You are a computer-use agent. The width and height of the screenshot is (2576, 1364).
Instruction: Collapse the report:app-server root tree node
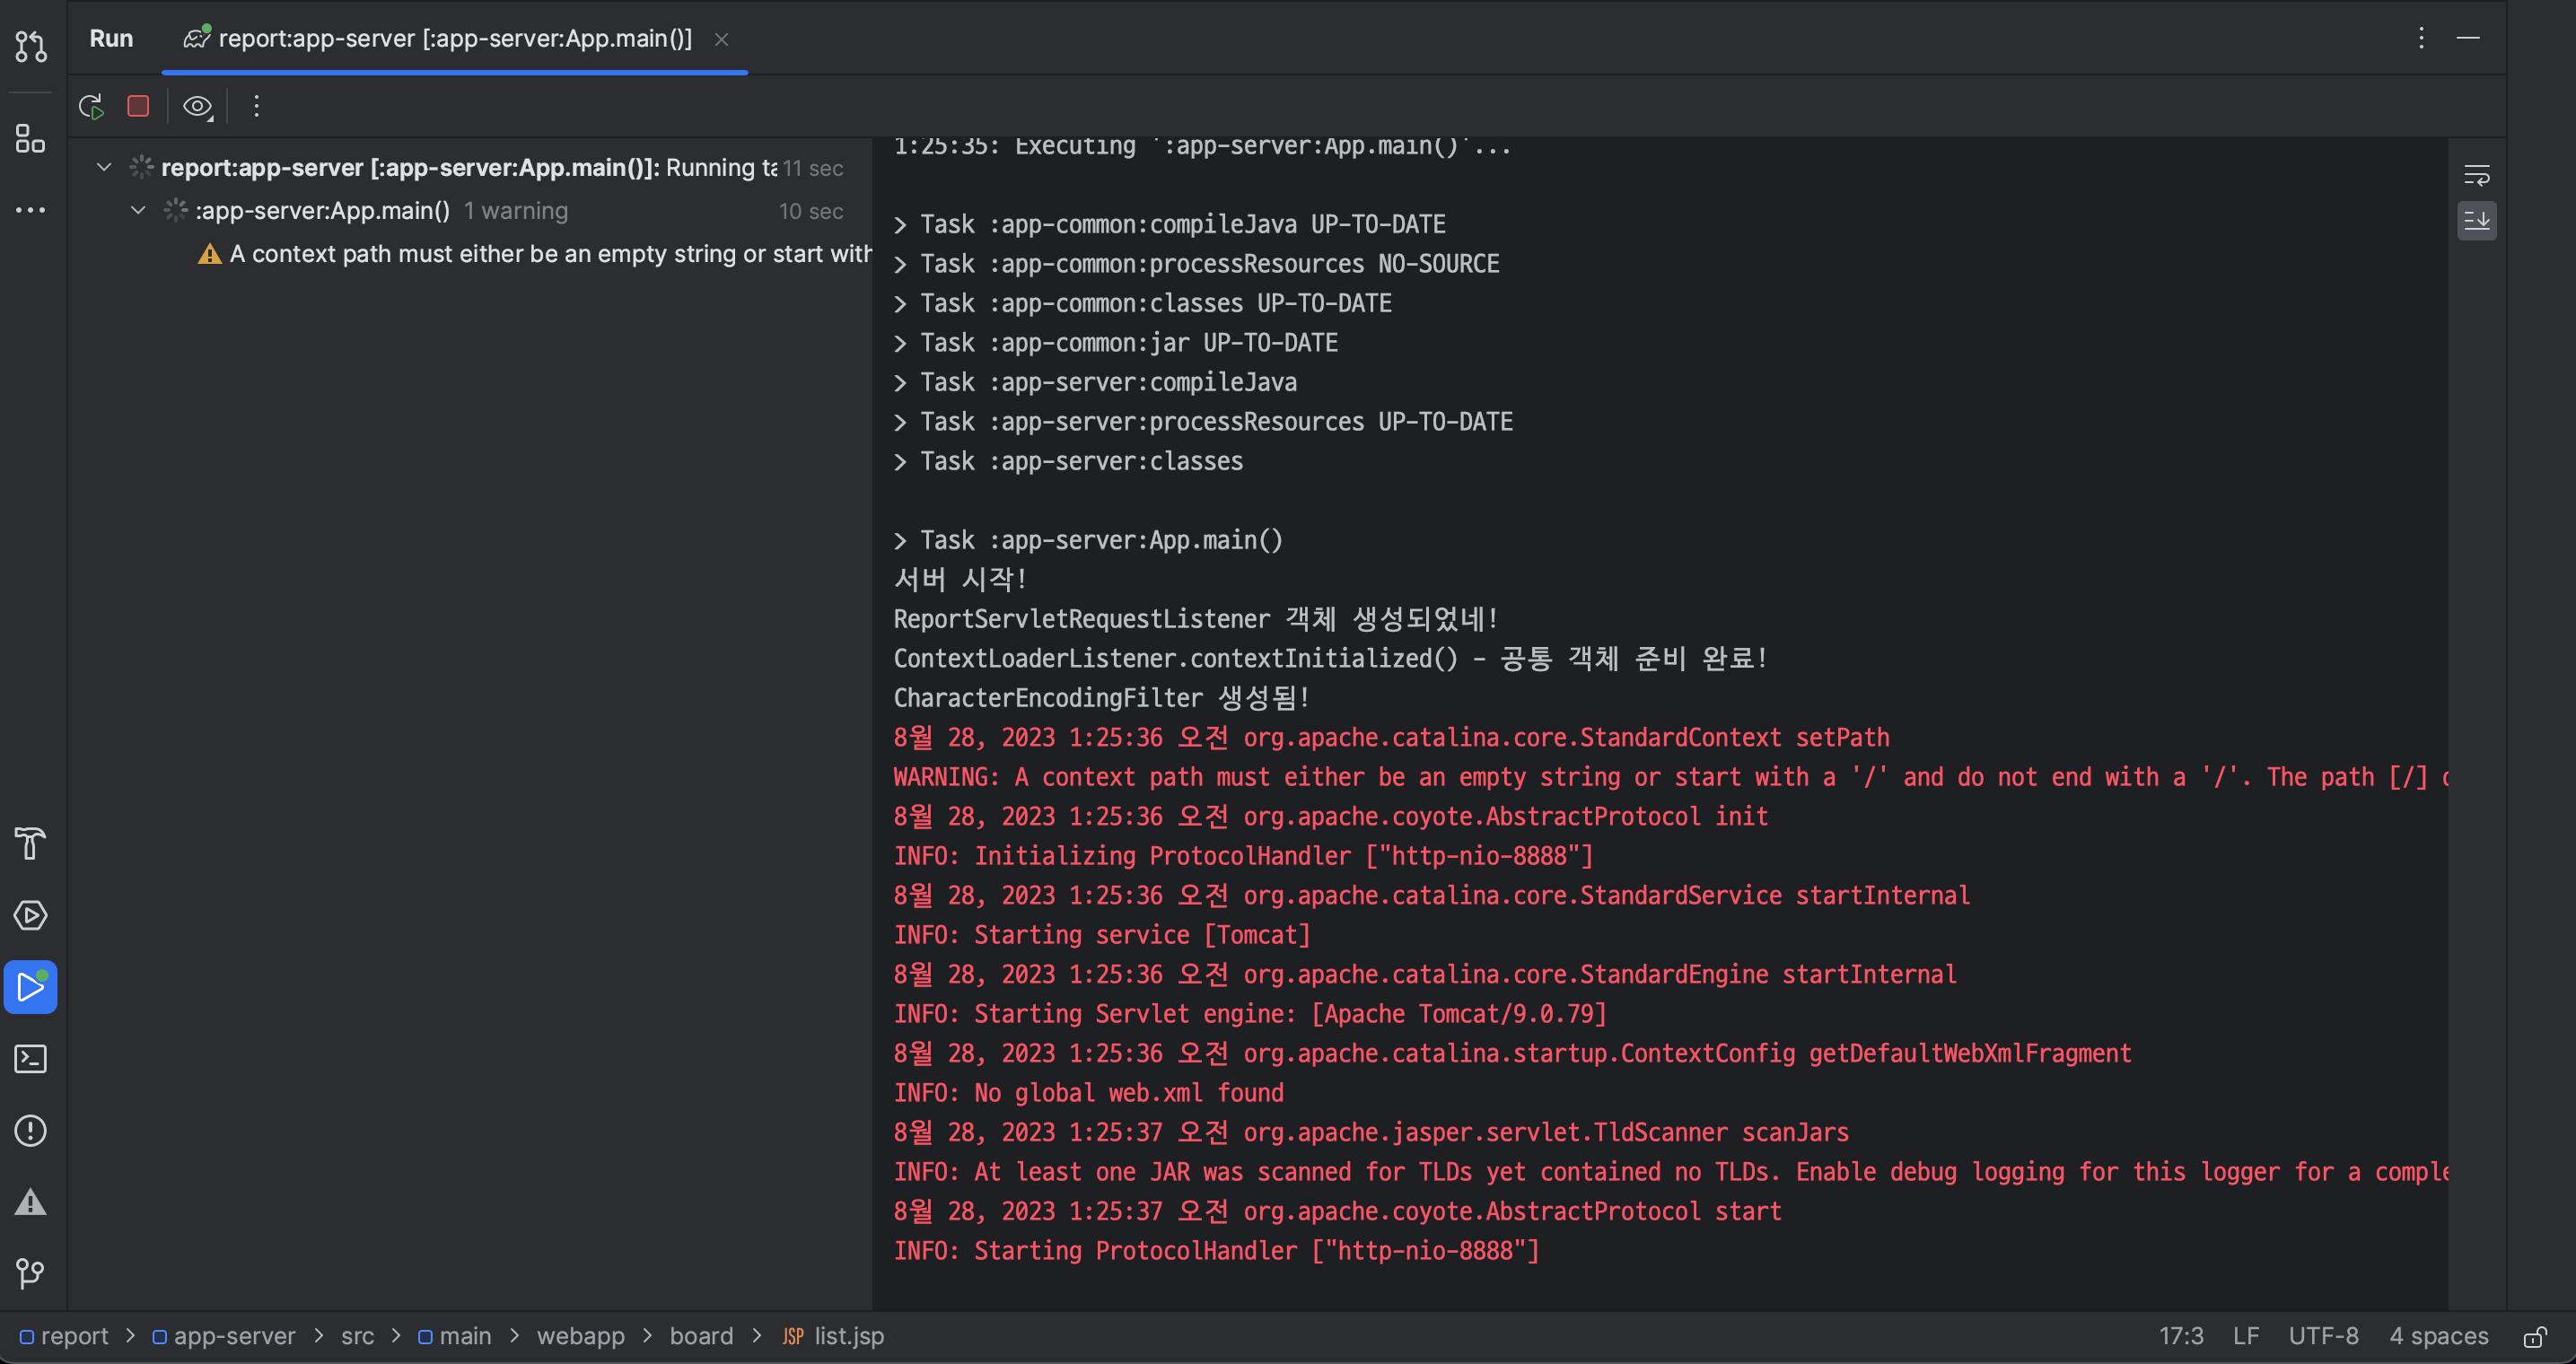point(103,167)
